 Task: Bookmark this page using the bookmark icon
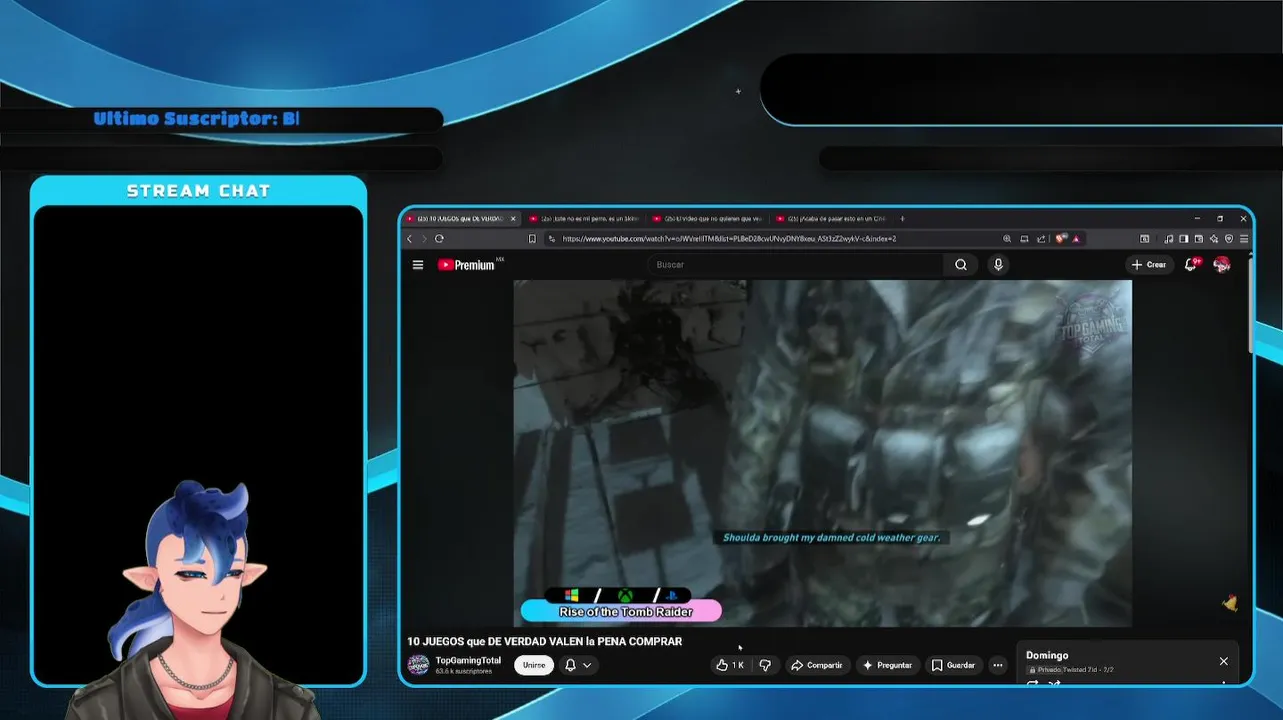point(532,239)
